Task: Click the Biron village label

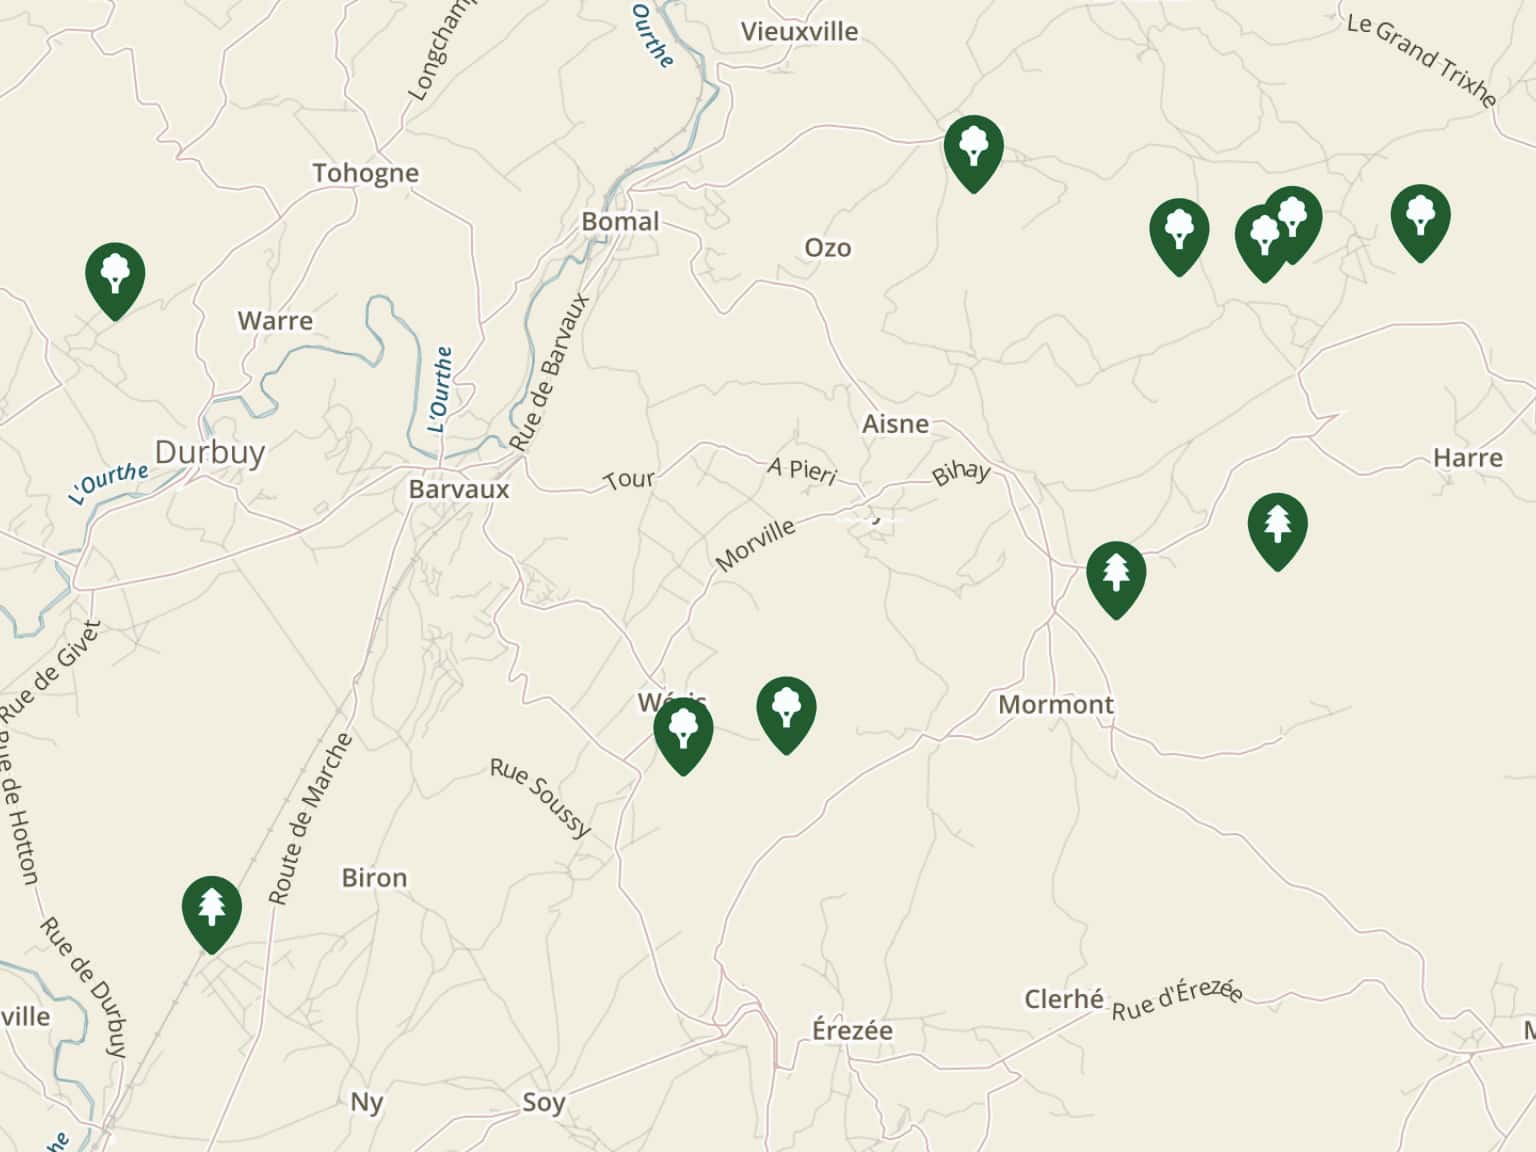Action: pos(374,877)
